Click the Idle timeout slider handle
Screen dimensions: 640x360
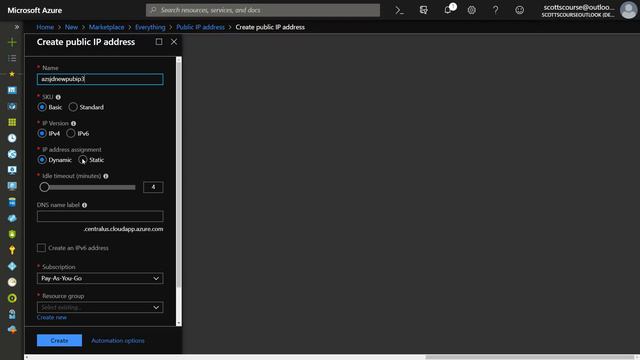[44, 187]
